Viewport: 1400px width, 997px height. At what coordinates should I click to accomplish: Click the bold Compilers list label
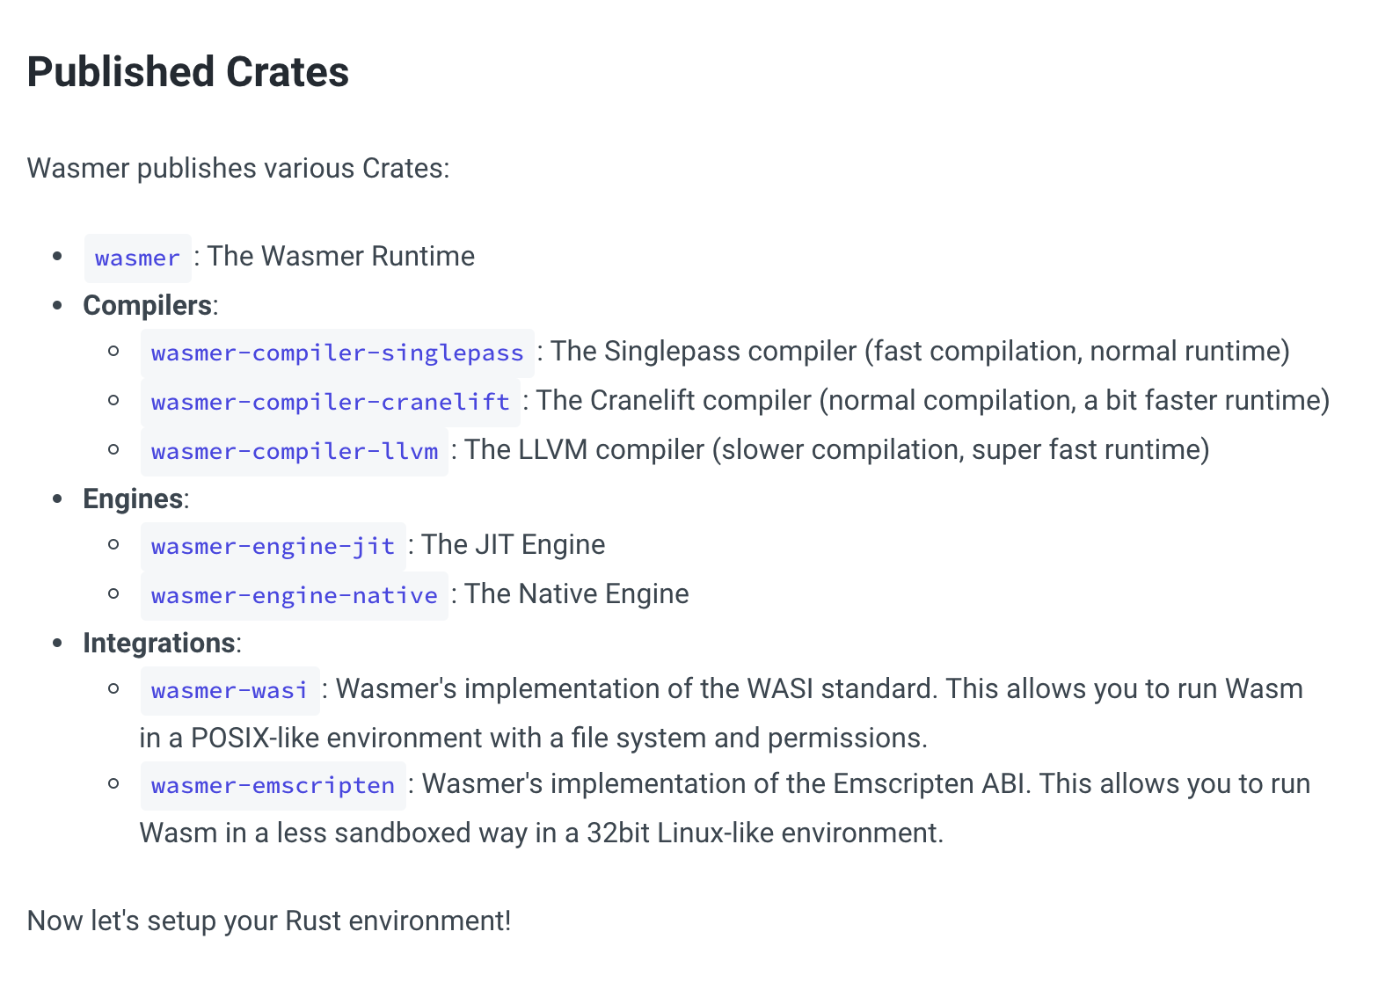click(147, 305)
